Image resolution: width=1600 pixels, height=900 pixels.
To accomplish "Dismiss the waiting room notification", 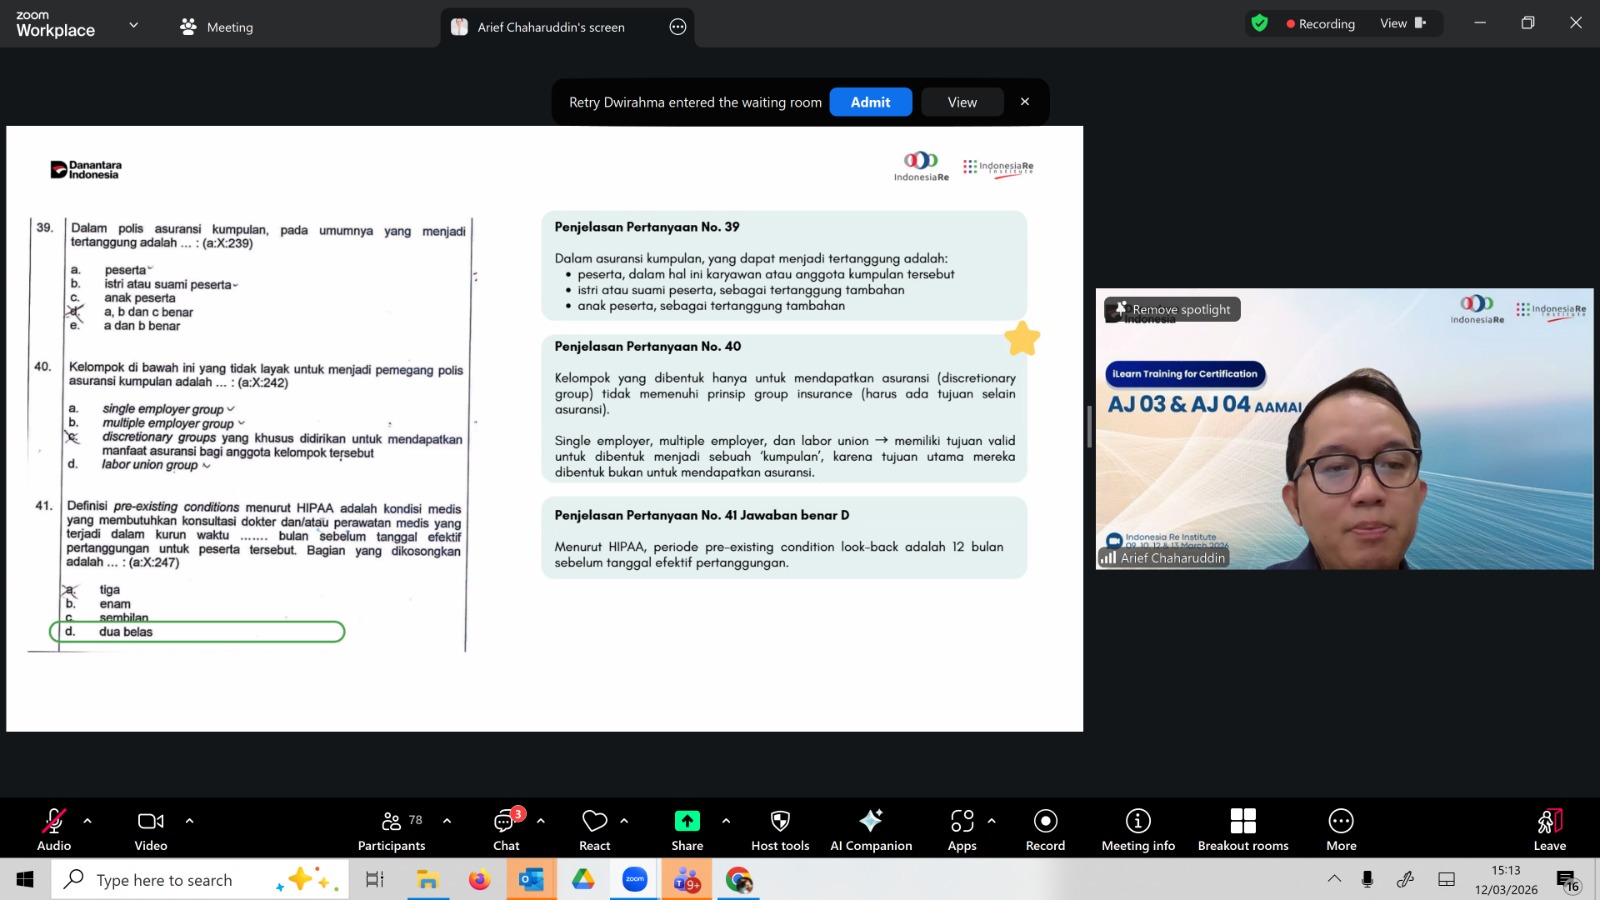I will point(1025,102).
